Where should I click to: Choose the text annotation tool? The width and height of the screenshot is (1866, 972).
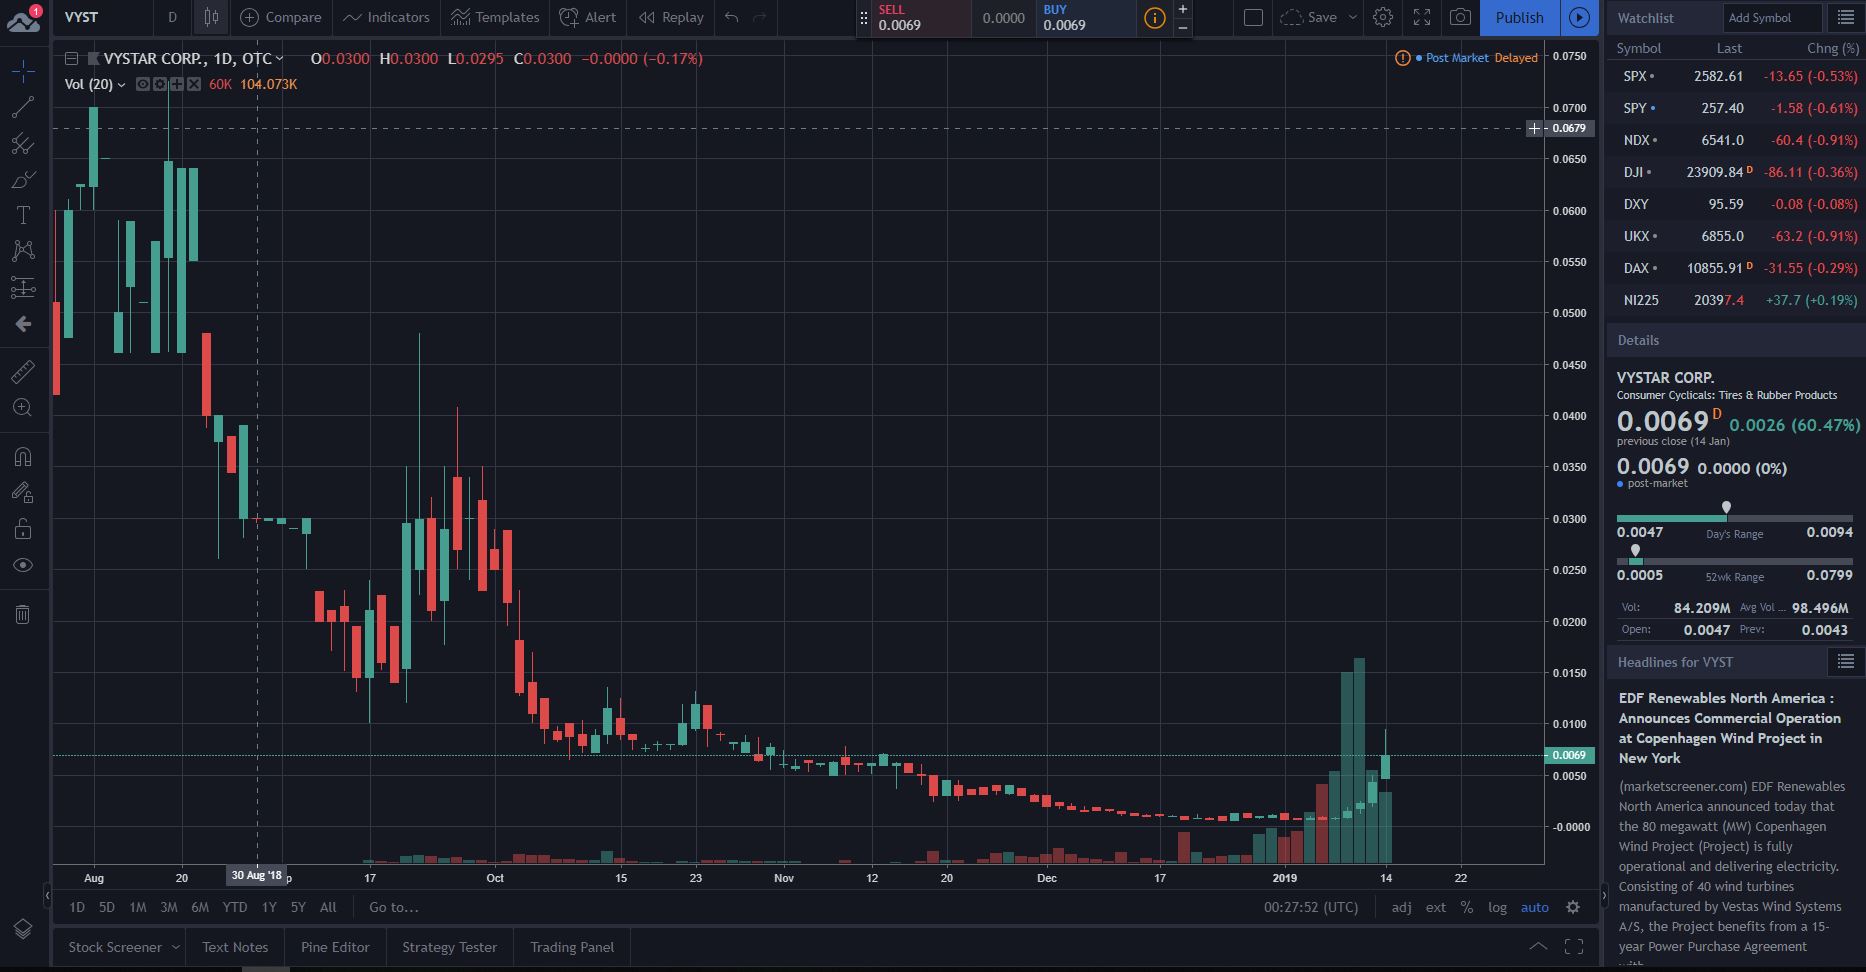click(23, 215)
